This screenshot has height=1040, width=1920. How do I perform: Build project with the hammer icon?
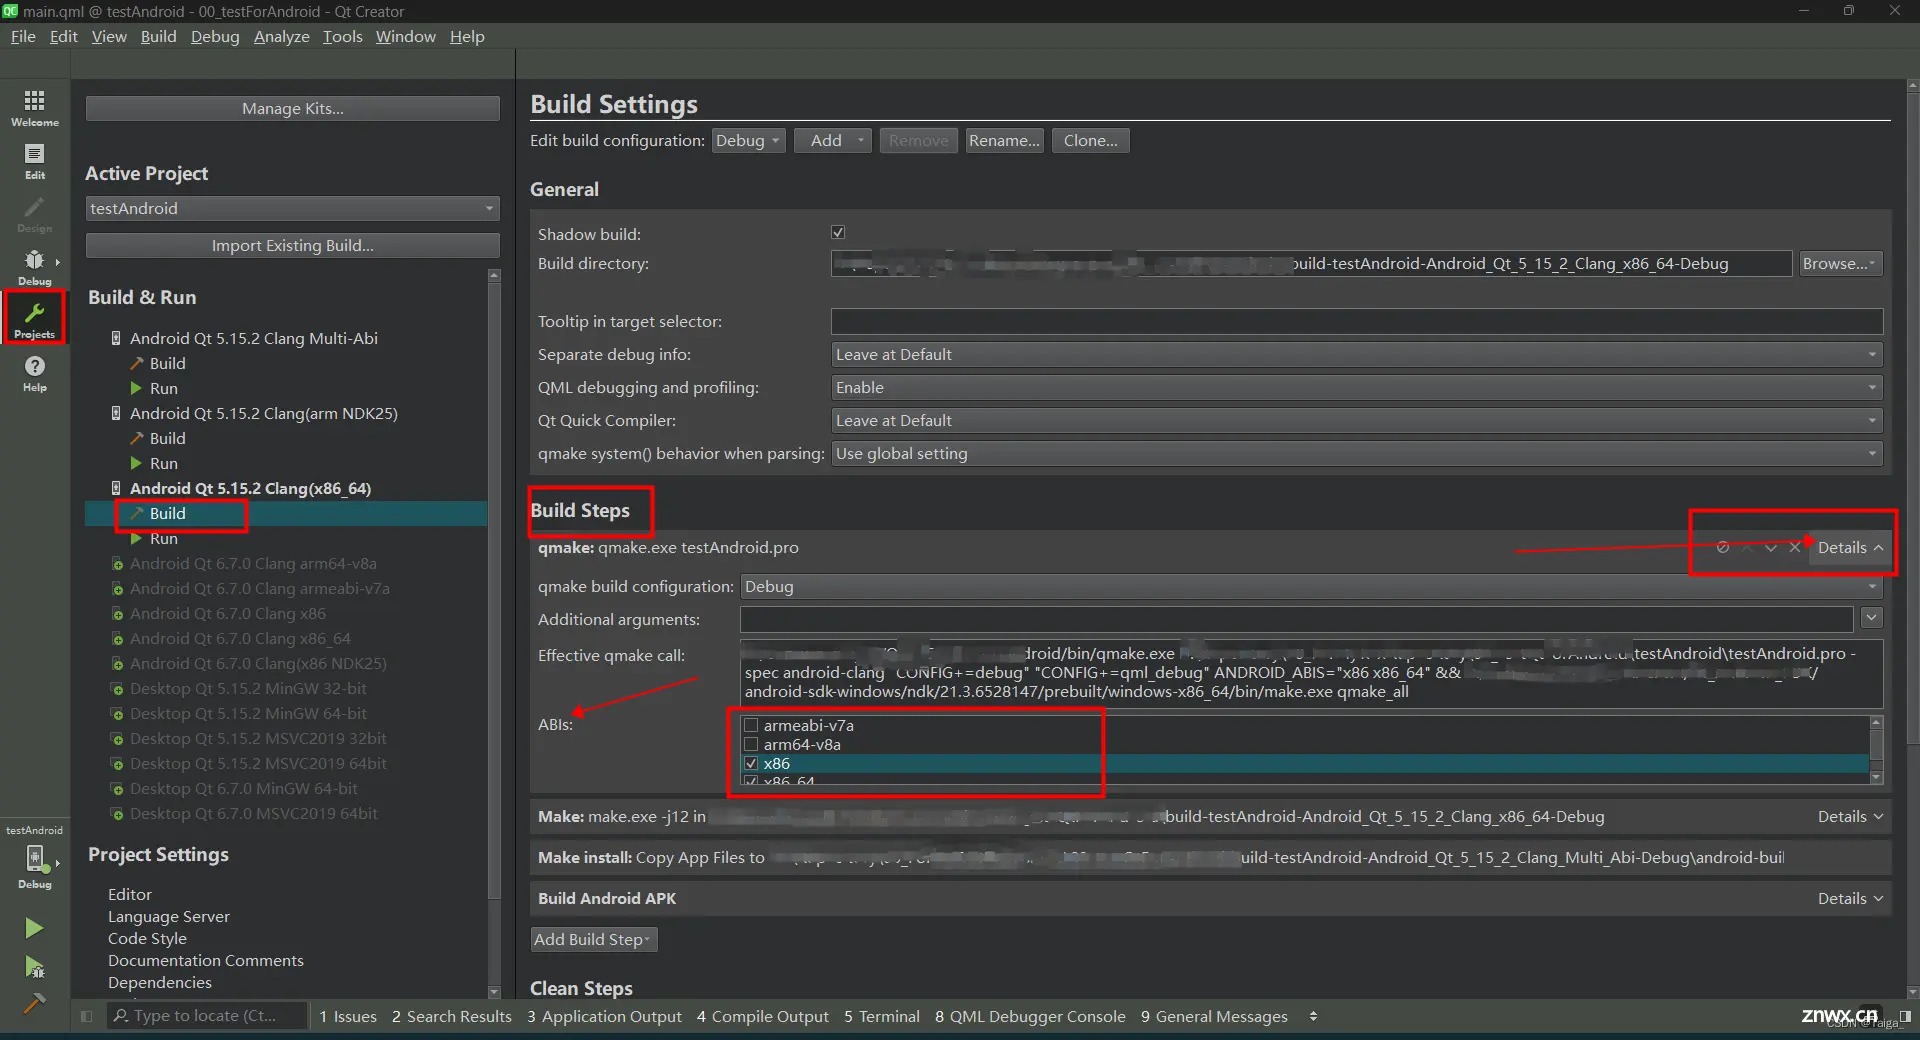point(34,1003)
